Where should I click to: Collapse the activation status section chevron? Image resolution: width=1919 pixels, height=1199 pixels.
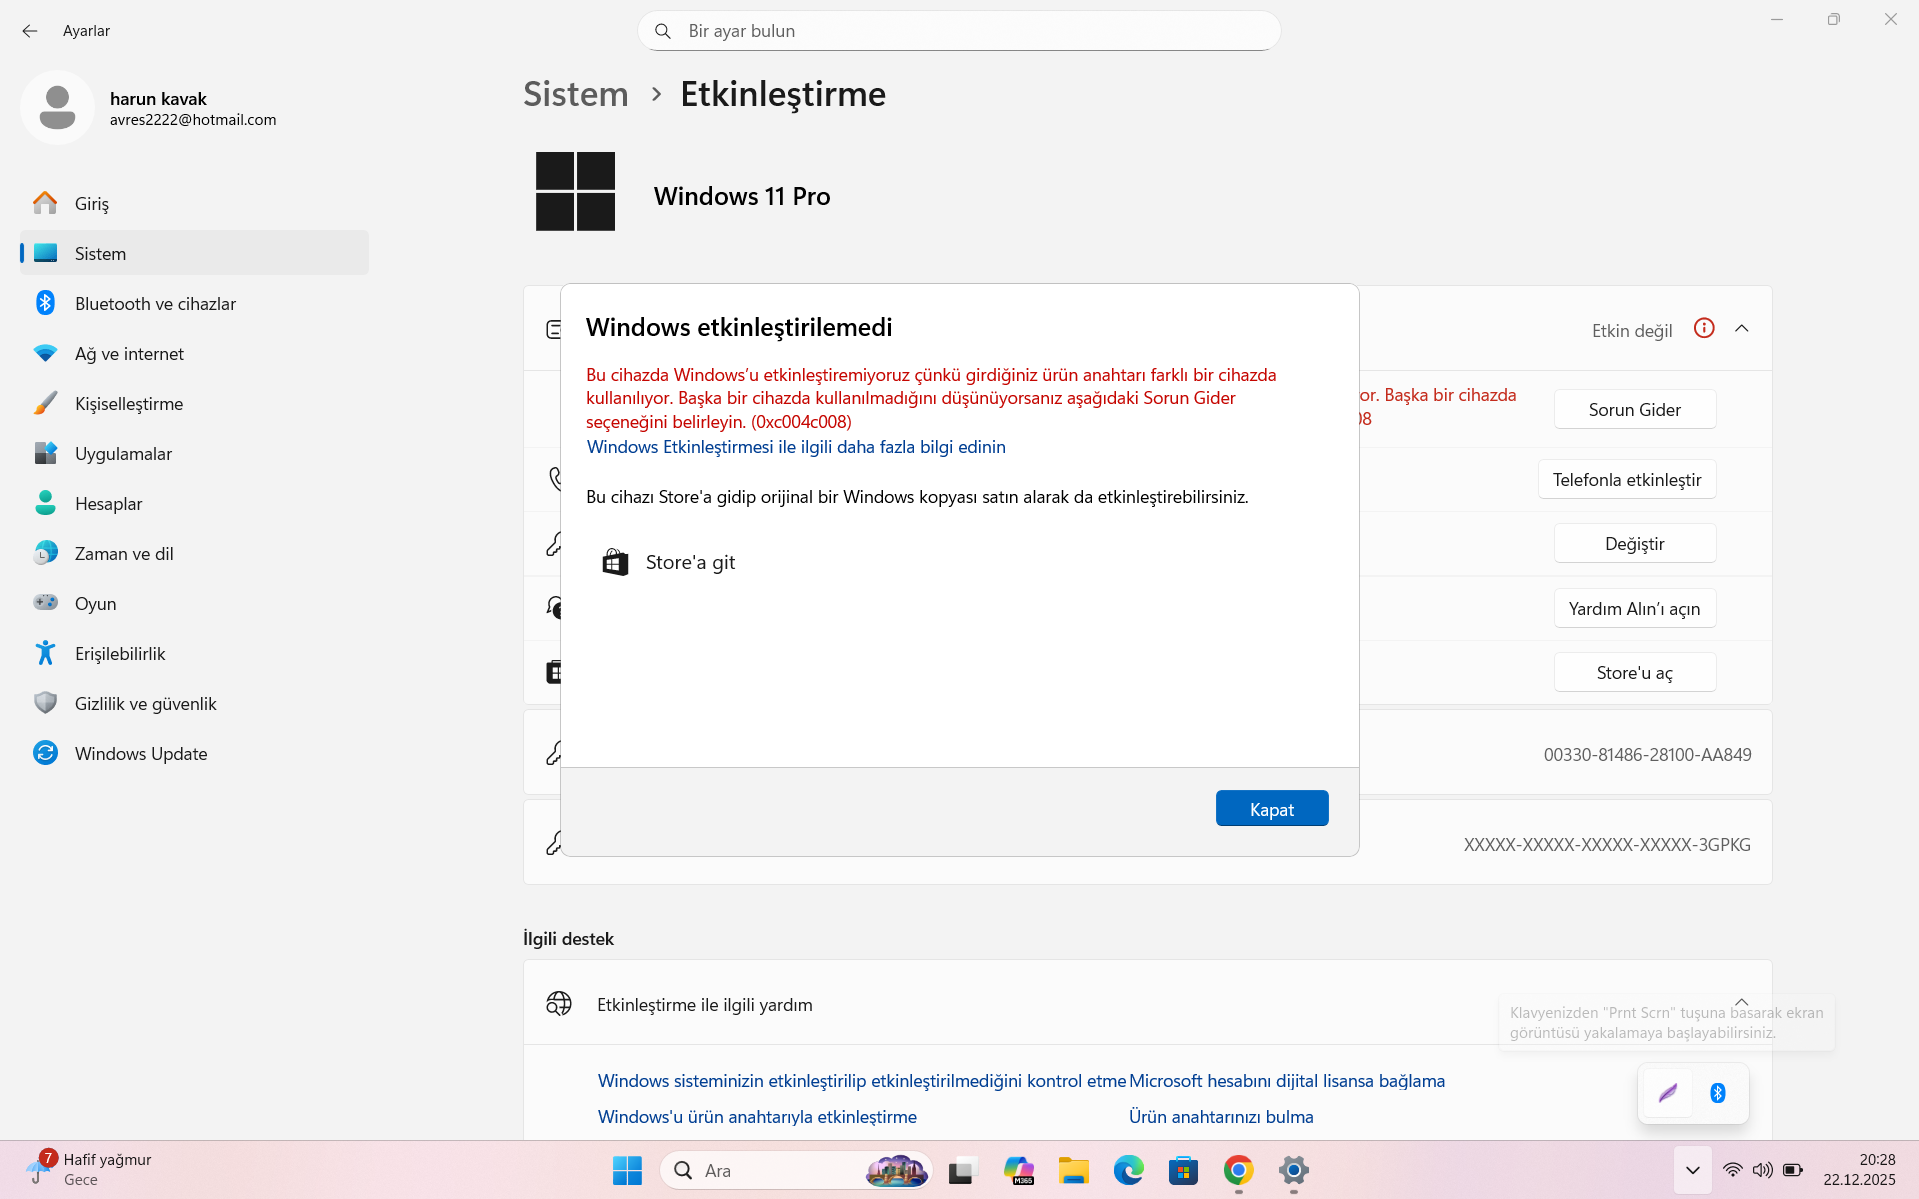tap(1742, 328)
